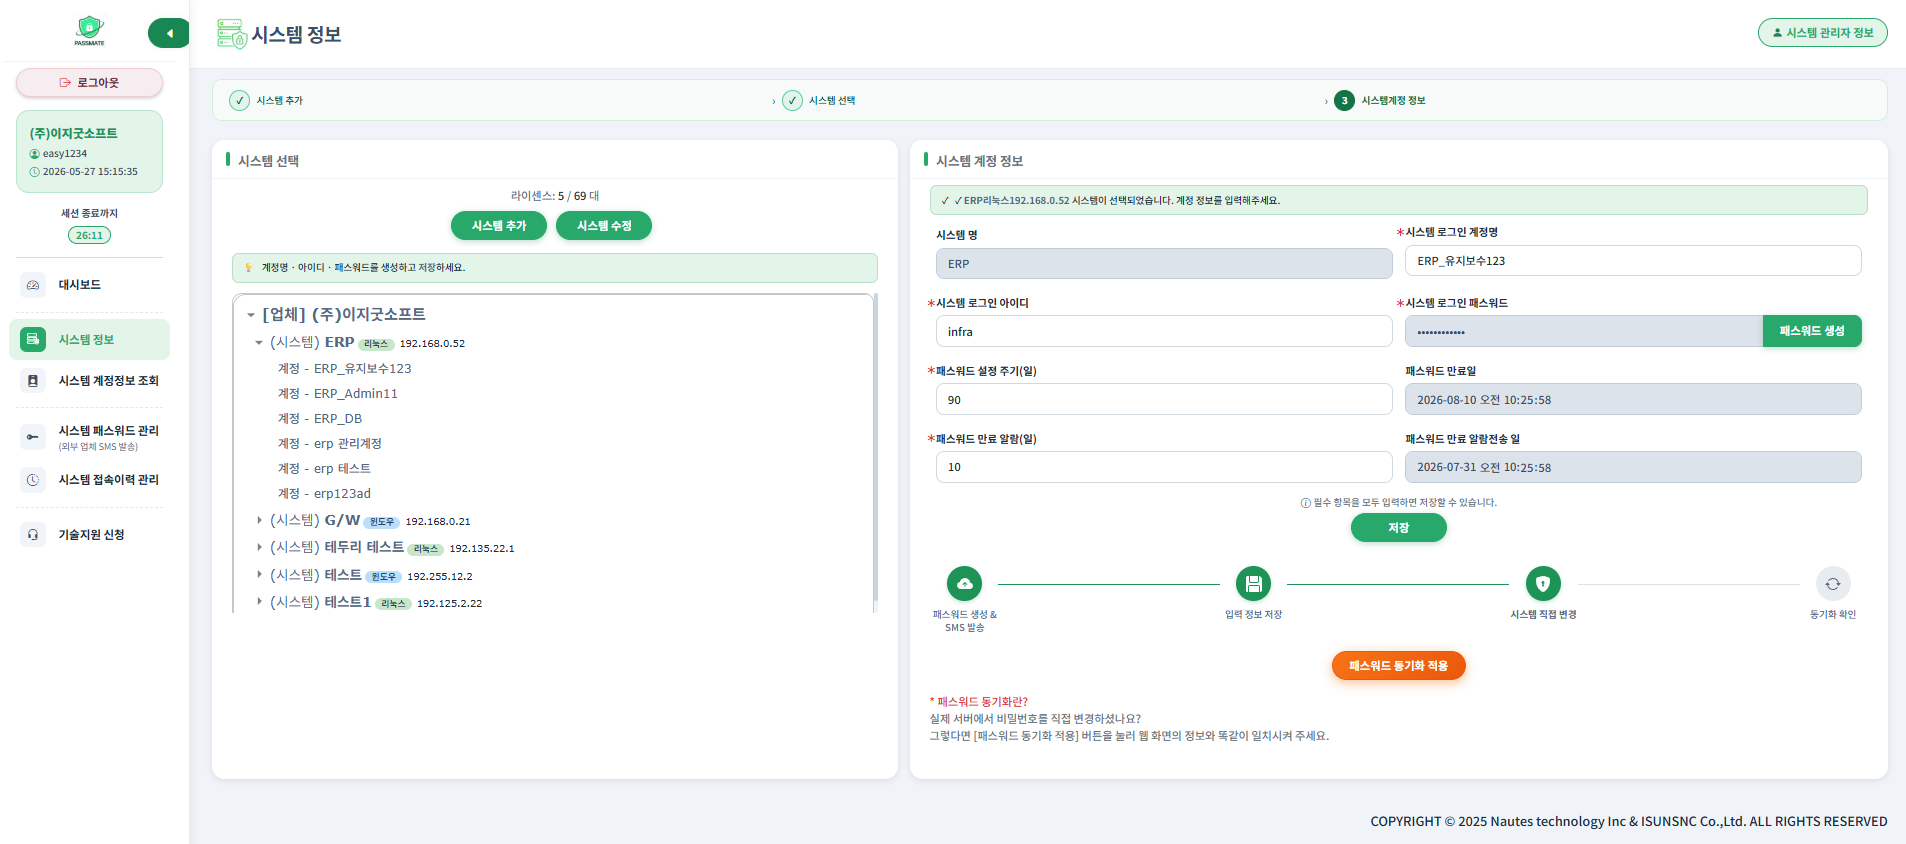Image resolution: width=1906 pixels, height=844 pixels.
Task: Collapse the sidebar with the arrow button
Action: (x=169, y=33)
